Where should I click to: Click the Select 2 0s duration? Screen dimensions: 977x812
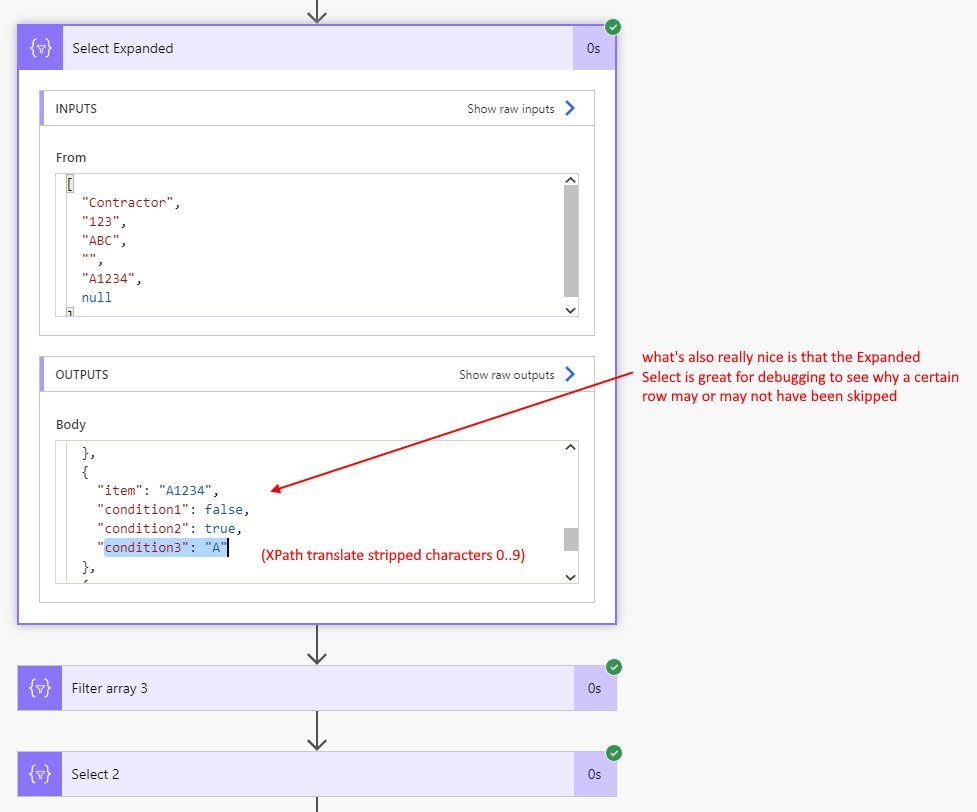click(594, 774)
